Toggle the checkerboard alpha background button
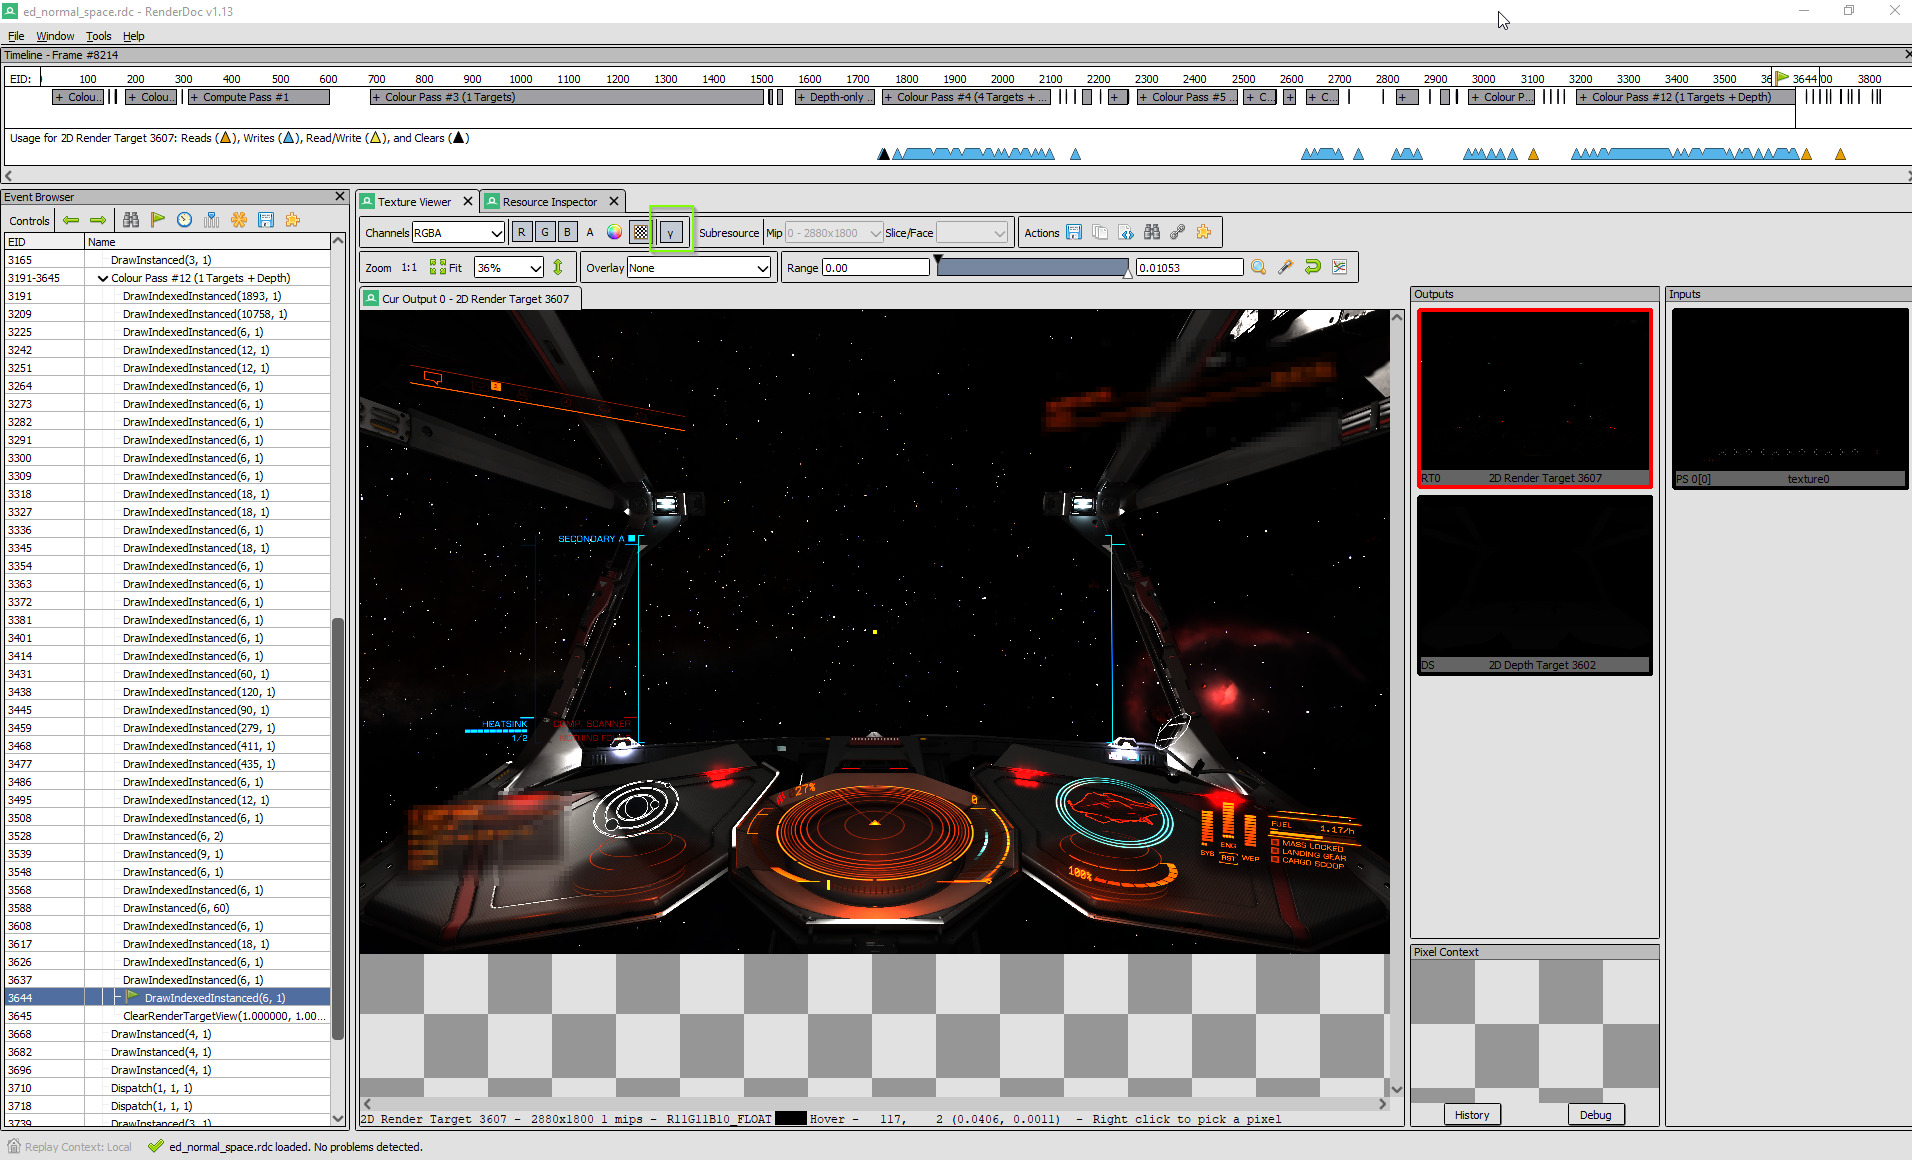Screen dimensions: 1912x1160 pos(640,232)
